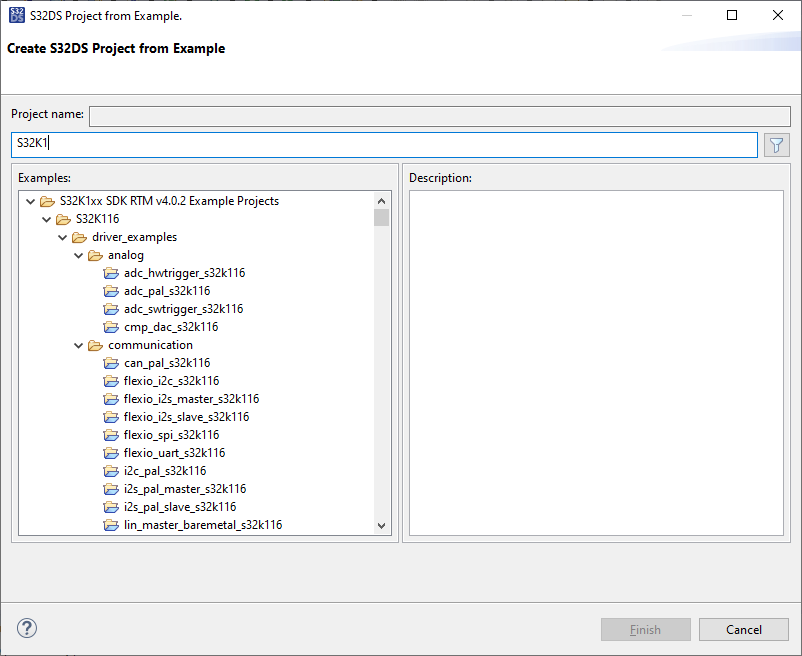Collapse S32K1xx SDK RTM Example Projects root

click(x=30, y=201)
